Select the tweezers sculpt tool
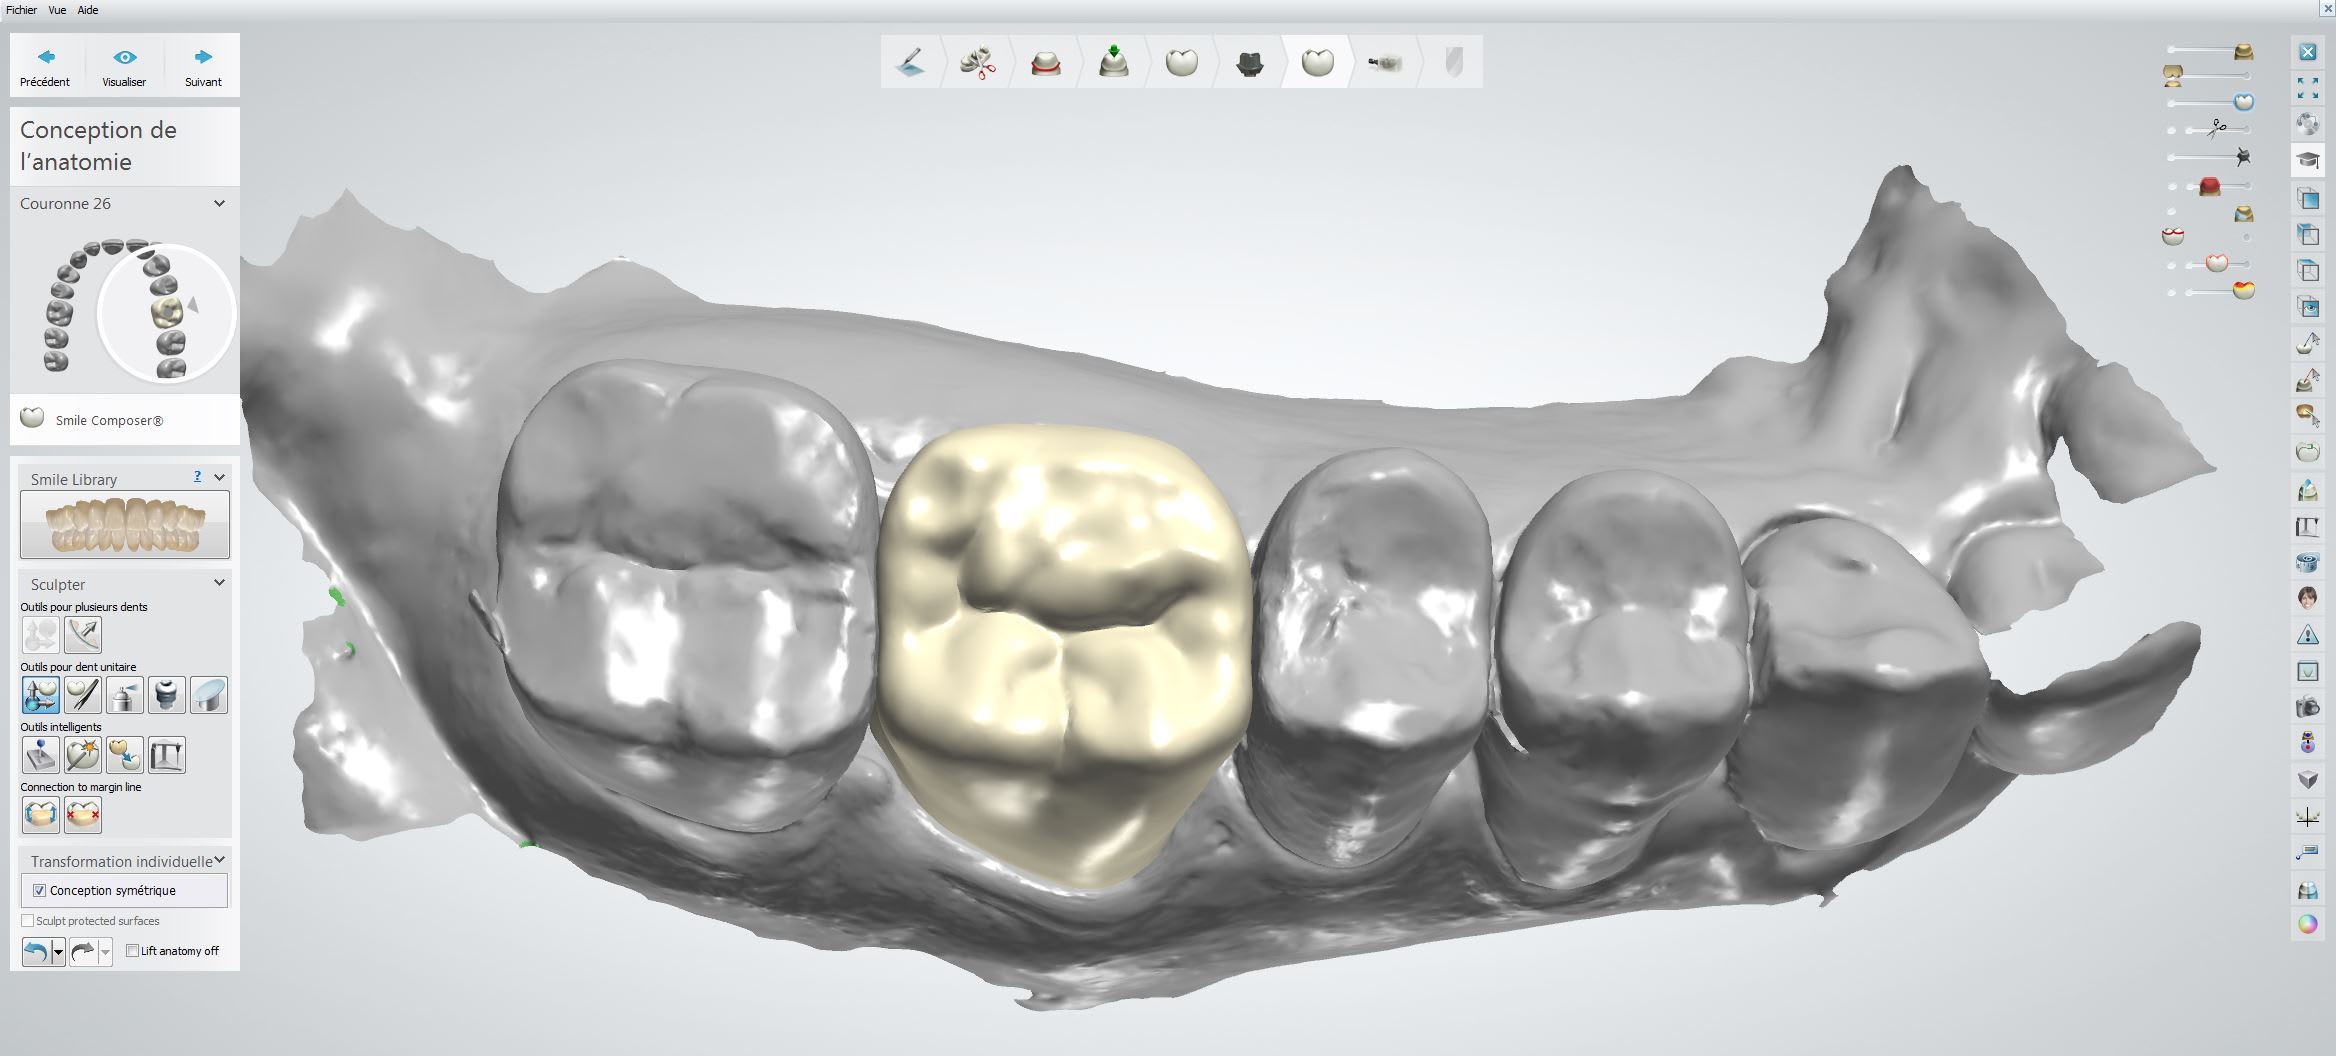Image resolution: width=2336 pixels, height=1056 pixels. point(83,695)
